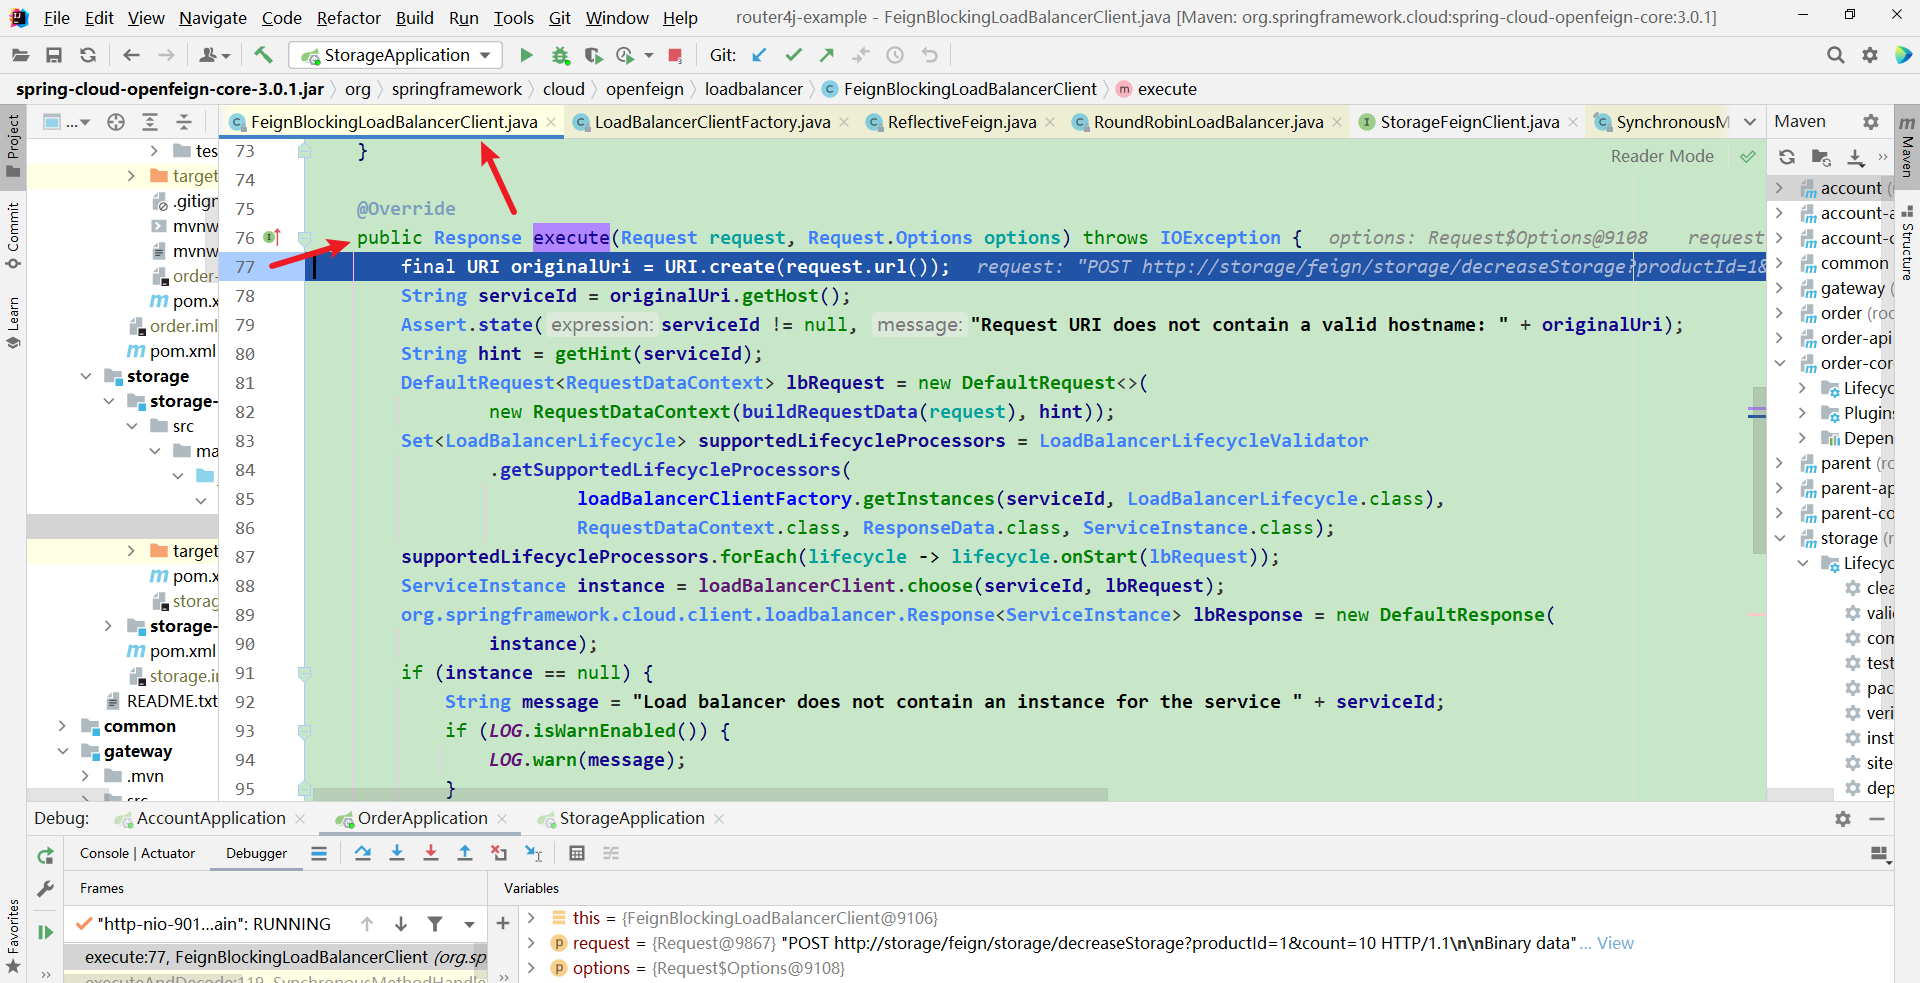Select Step Over in the debugger toolbar
The image size is (1920, 983).
click(363, 854)
